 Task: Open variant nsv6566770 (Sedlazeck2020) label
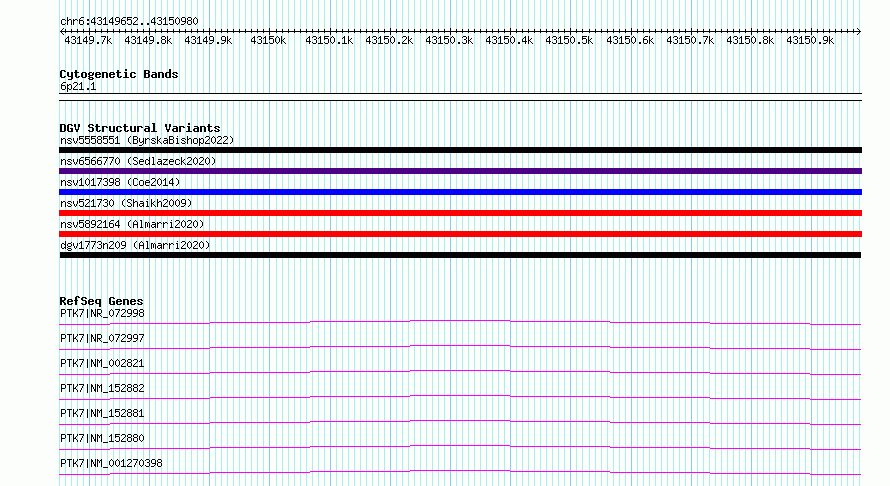pos(138,161)
